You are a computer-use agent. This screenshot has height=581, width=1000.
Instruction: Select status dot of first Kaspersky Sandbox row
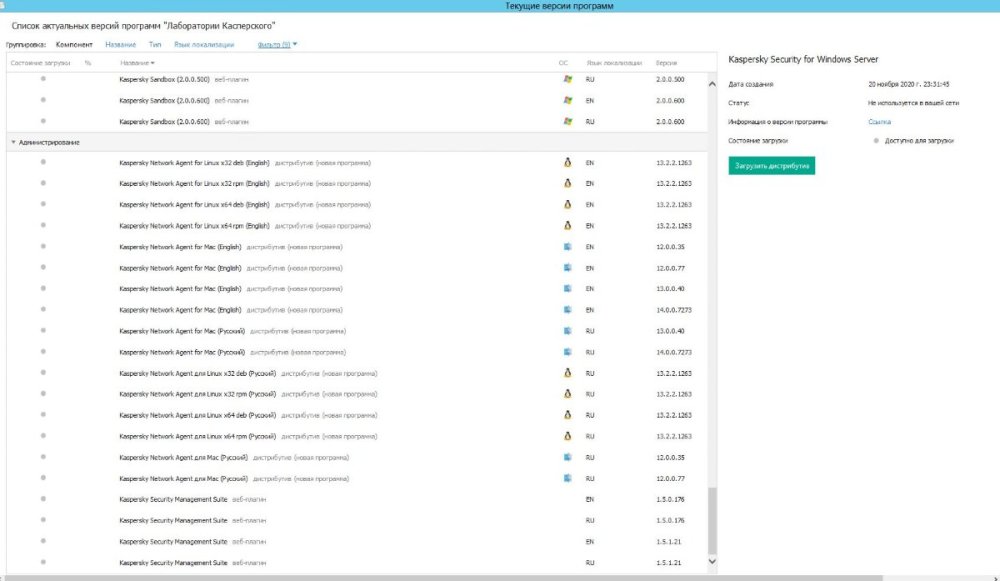click(x=43, y=78)
